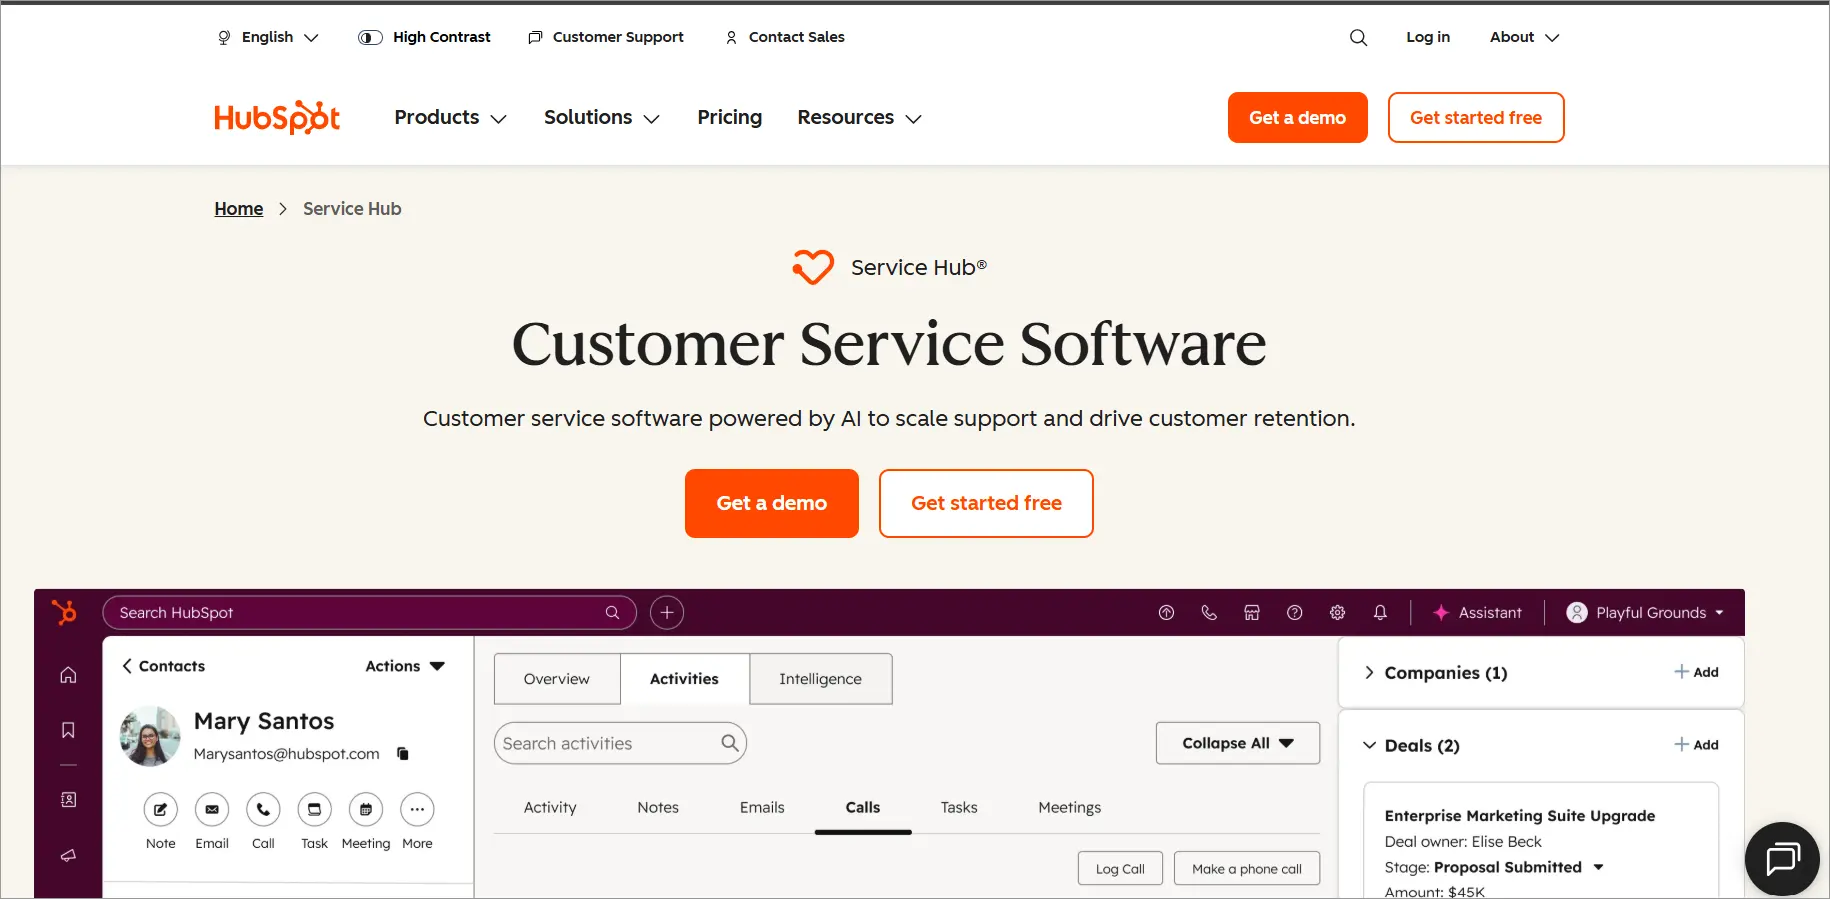This screenshot has height=899, width=1830.
Task: Click the Task icon under Mary Santos
Action: pyautogui.click(x=314, y=809)
